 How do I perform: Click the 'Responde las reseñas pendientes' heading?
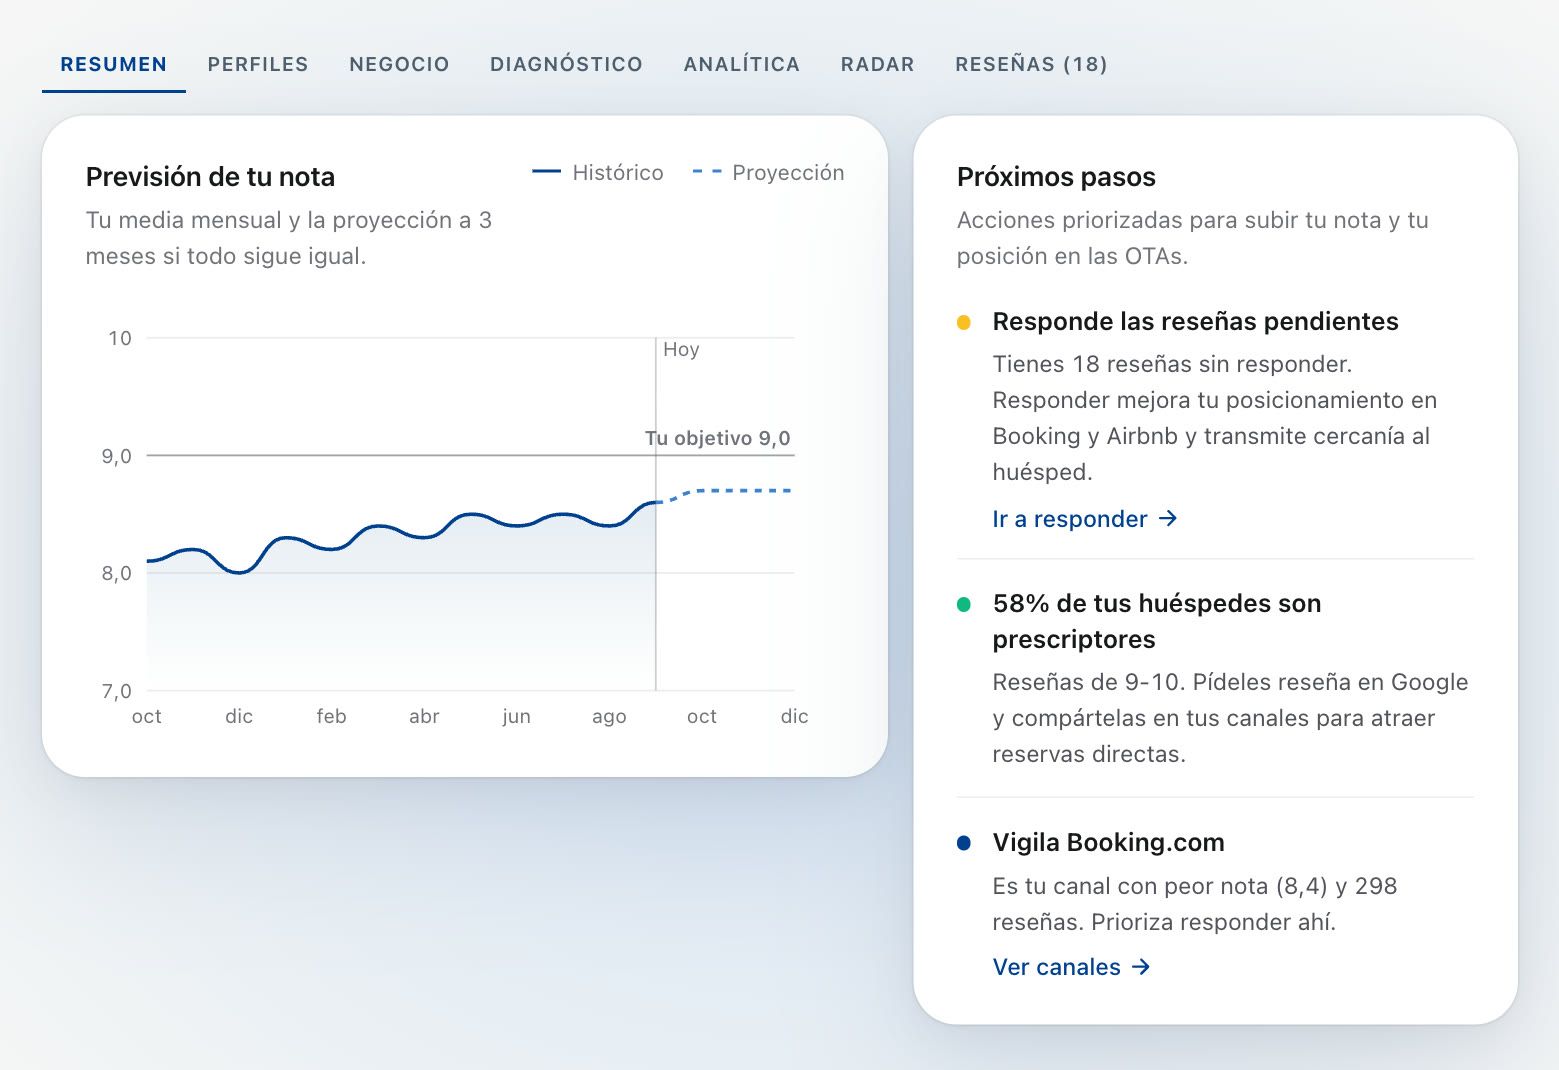pyautogui.click(x=1195, y=321)
